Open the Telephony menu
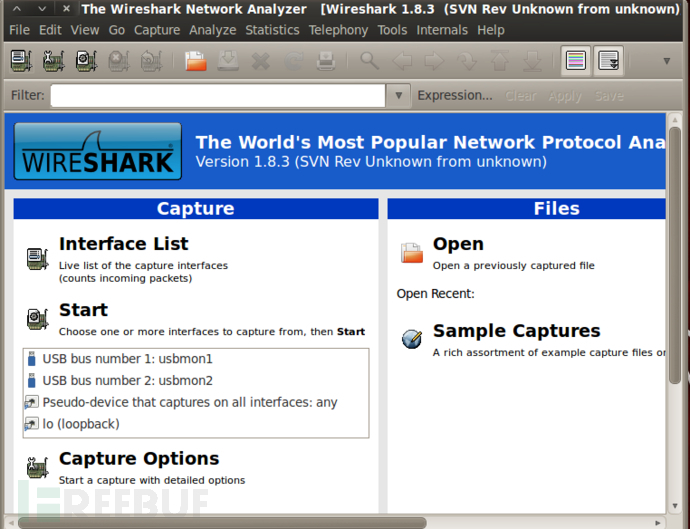Screen dimensions: 690x529 point(338,30)
